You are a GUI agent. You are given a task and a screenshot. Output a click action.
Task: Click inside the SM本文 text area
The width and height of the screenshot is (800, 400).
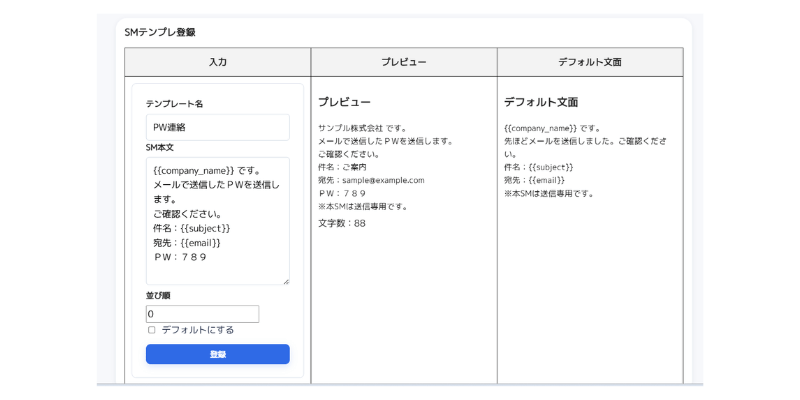217,220
